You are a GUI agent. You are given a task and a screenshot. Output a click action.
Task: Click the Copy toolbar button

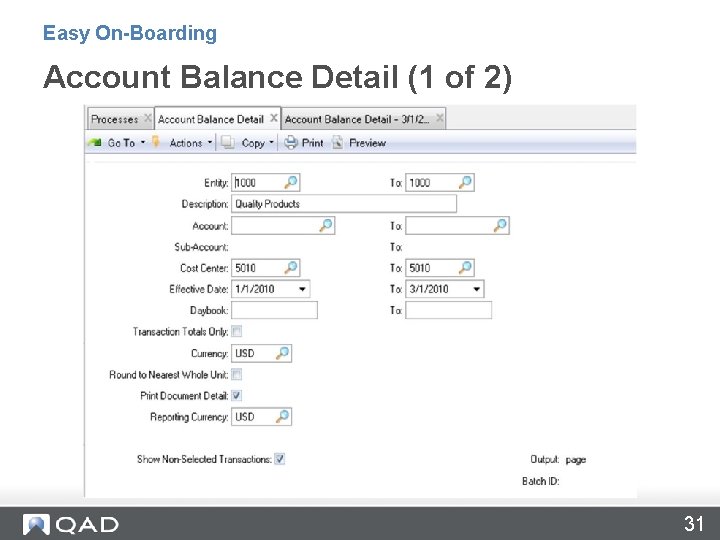pos(248,143)
